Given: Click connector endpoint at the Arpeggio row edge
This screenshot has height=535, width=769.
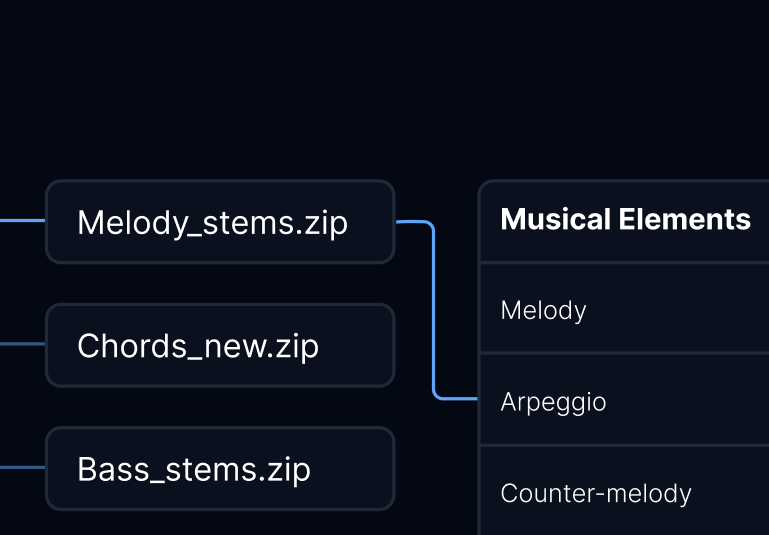Looking at the screenshot, I should [x=474, y=399].
